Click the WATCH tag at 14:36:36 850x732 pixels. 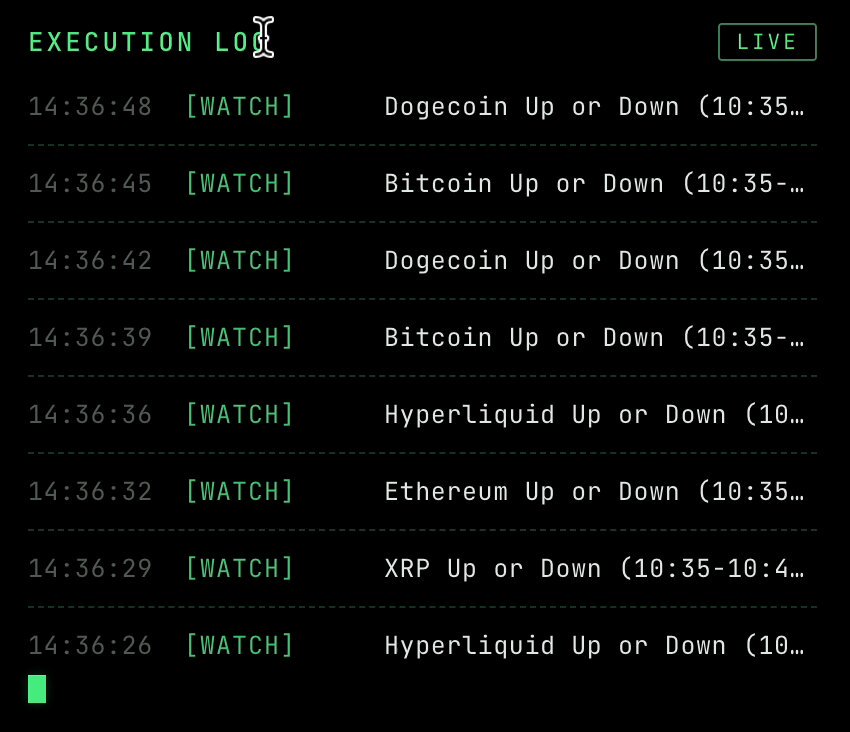pyautogui.click(x=240, y=414)
